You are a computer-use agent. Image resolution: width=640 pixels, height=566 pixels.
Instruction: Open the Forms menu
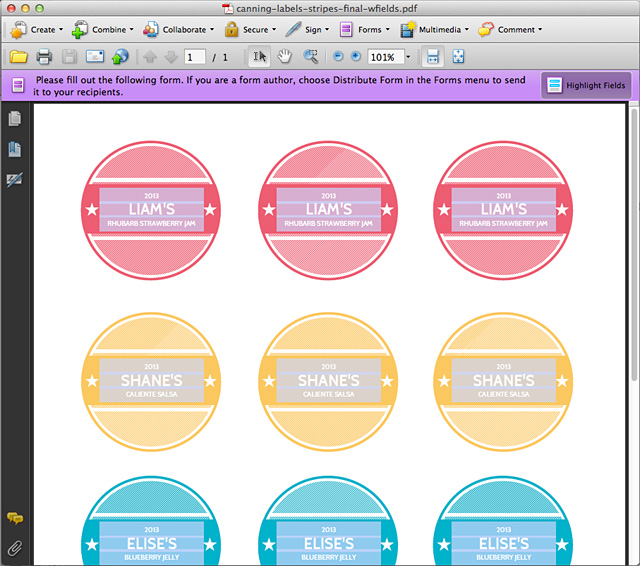coord(364,30)
